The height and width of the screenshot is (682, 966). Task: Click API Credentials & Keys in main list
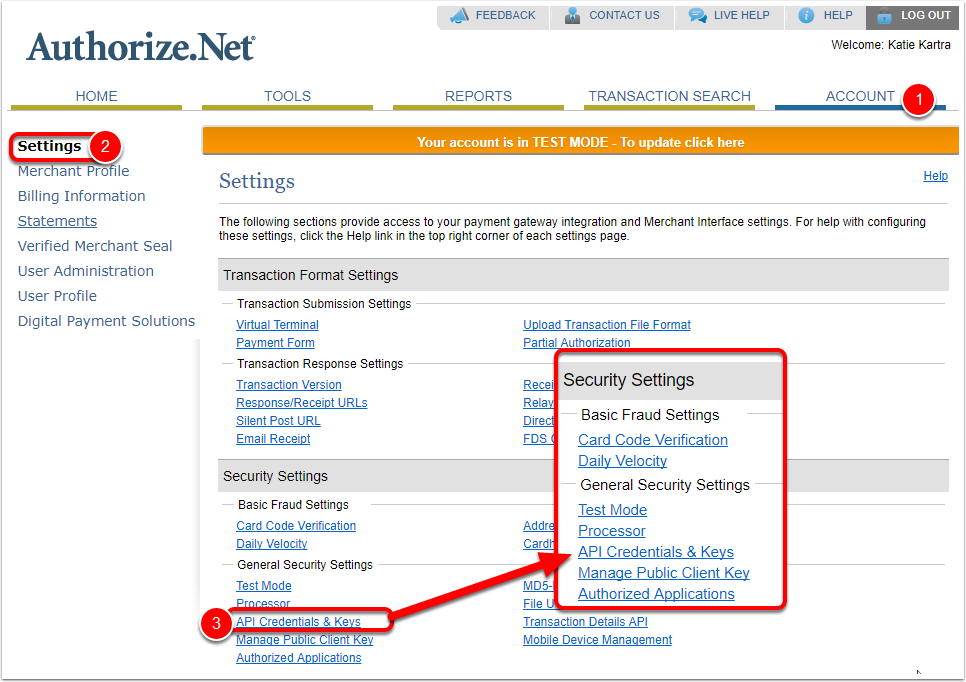click(299, 622)
